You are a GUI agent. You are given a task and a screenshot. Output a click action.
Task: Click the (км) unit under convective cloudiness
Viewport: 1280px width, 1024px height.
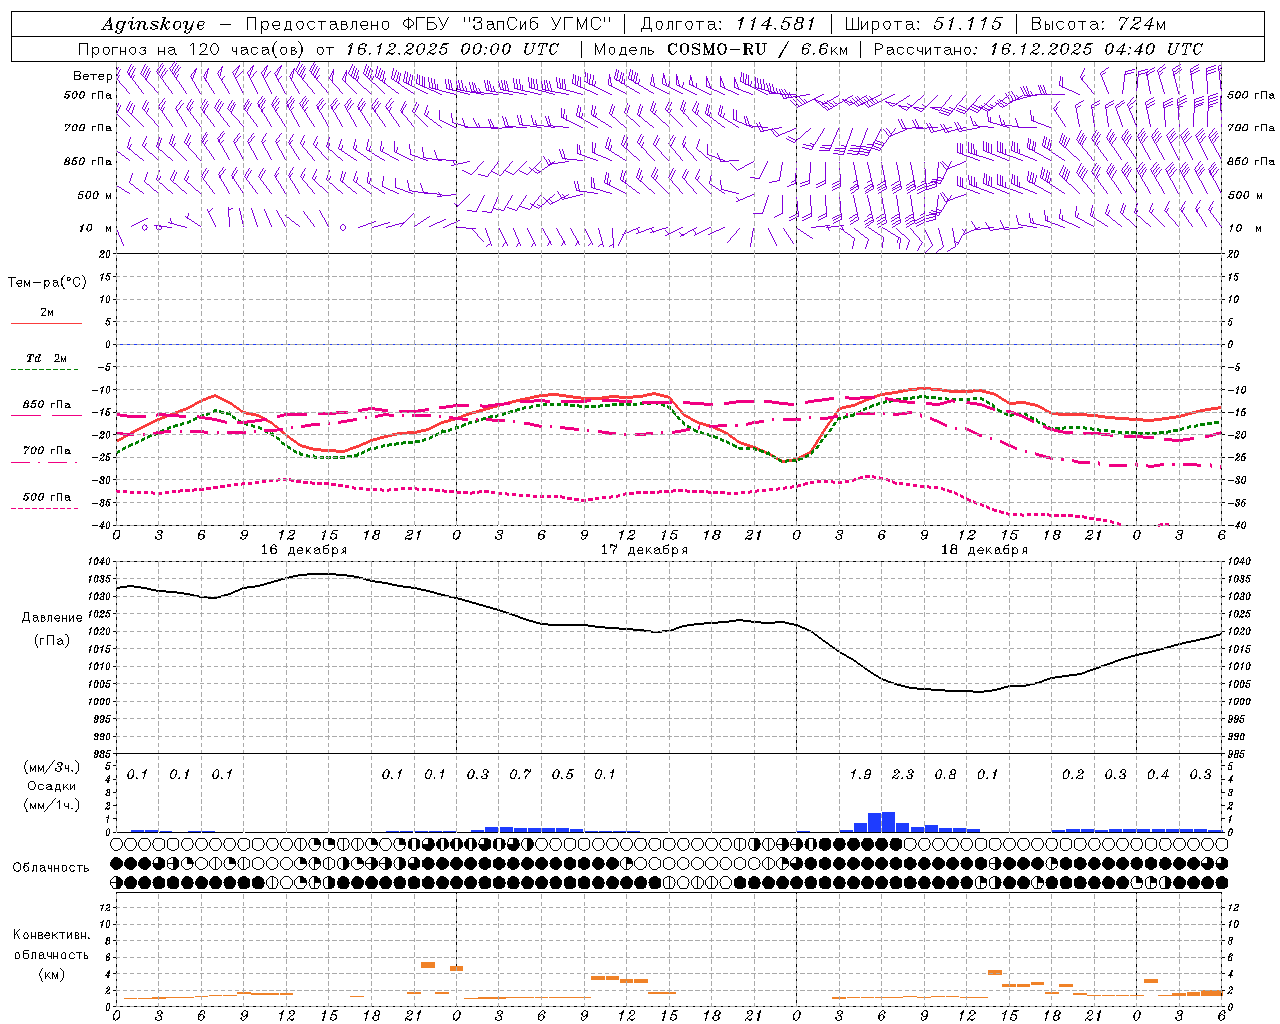pyautogui.click(x=51, y=974)
